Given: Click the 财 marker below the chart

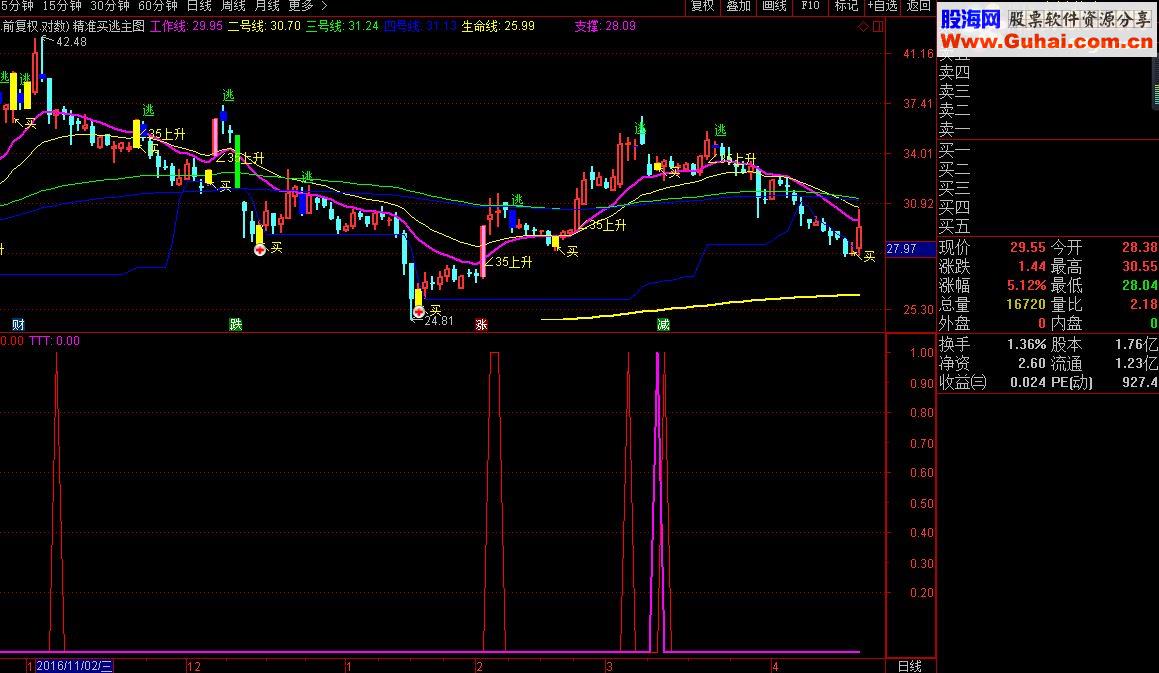Looking at the screenshot, I should point(18,325).
